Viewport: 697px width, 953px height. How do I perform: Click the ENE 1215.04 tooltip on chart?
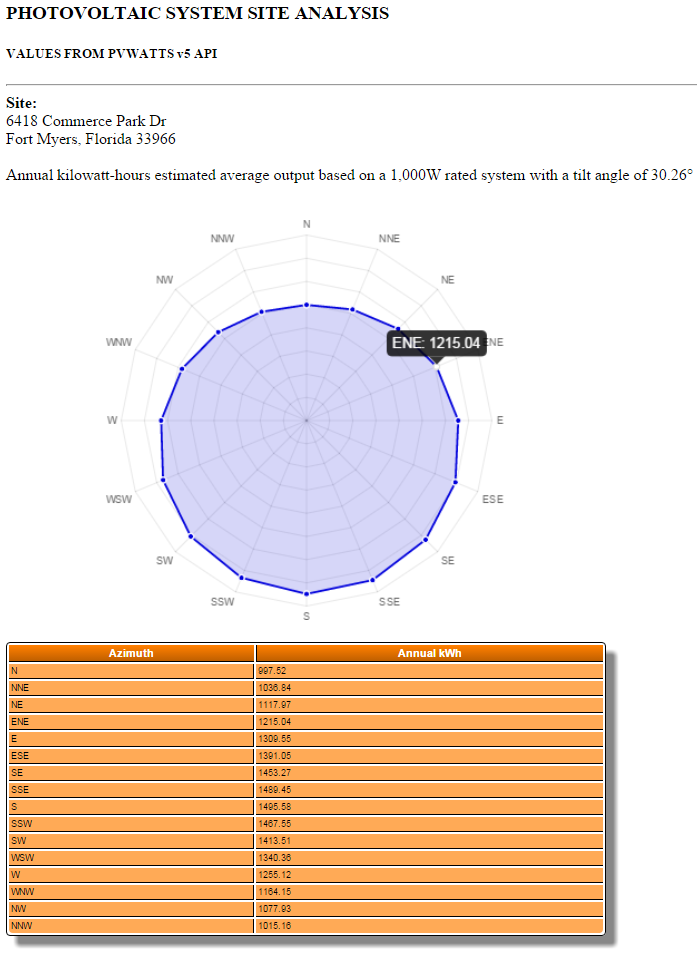click(436, 343)
